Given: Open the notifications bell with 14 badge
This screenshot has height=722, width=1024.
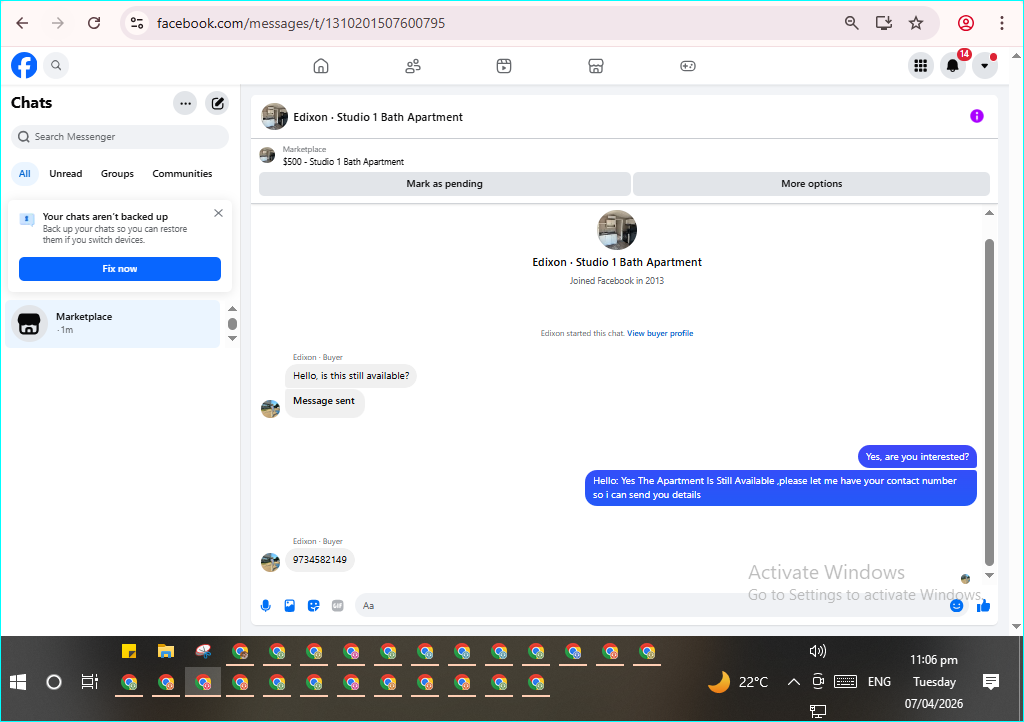Looking at the screenshot, I should (x=953, y=65).
